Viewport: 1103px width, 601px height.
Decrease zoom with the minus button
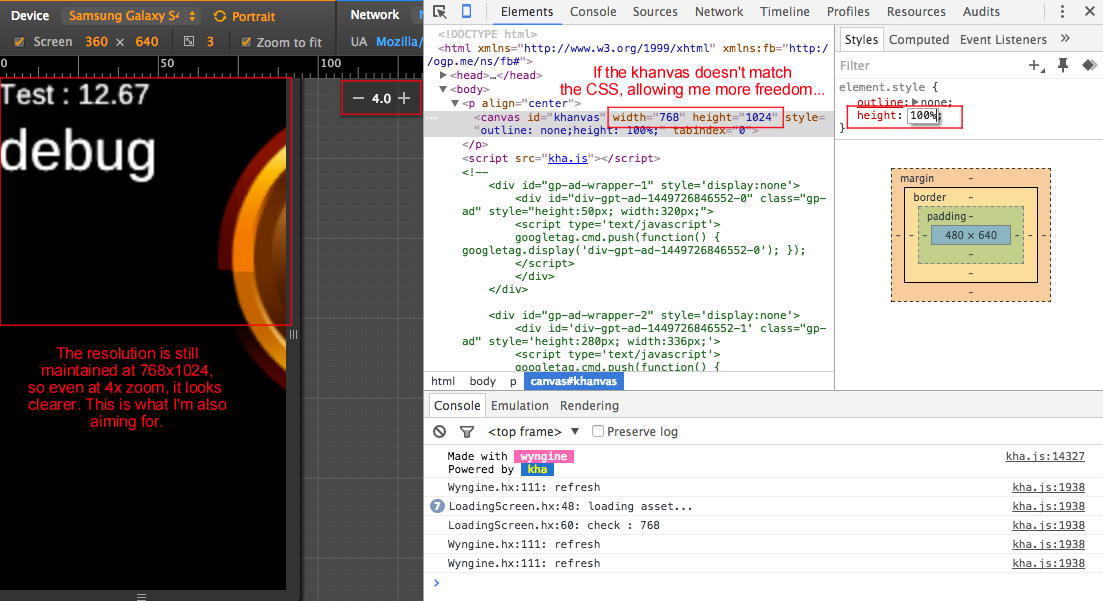click(358, 98)
